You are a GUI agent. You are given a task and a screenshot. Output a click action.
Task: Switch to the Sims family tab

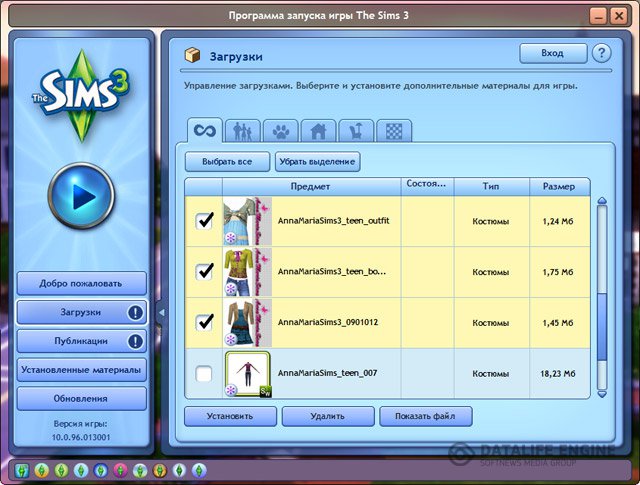[x=242, y=131]
